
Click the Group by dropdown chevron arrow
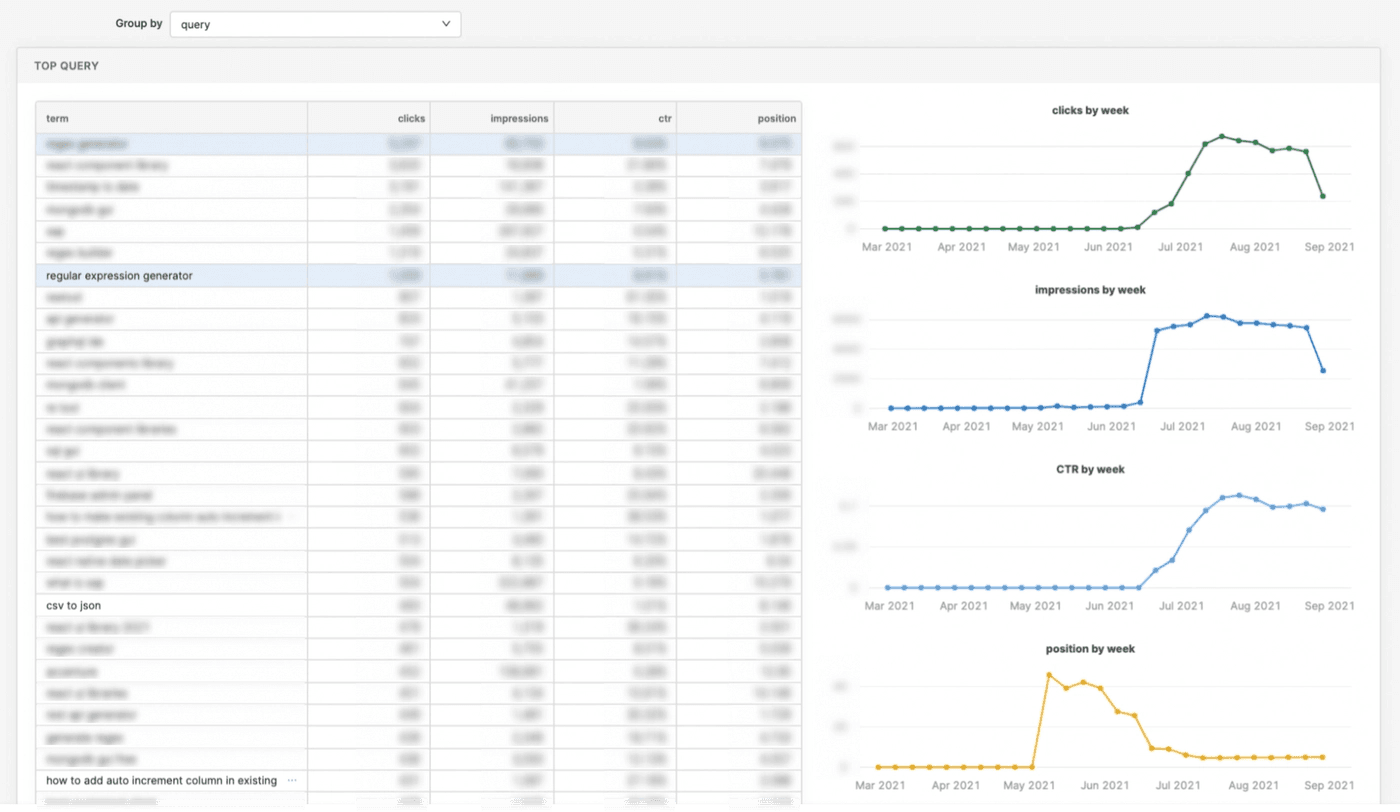[446, 23]
